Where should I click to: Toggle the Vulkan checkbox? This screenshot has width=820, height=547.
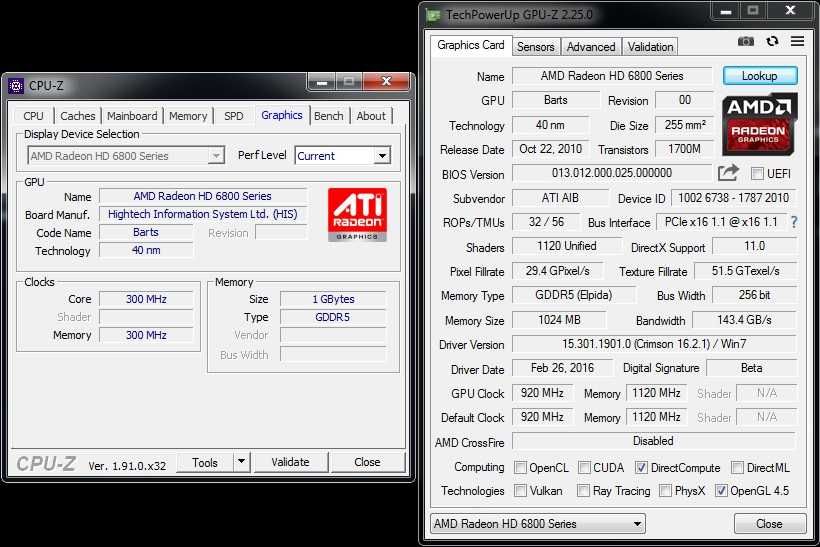[520, 491]
